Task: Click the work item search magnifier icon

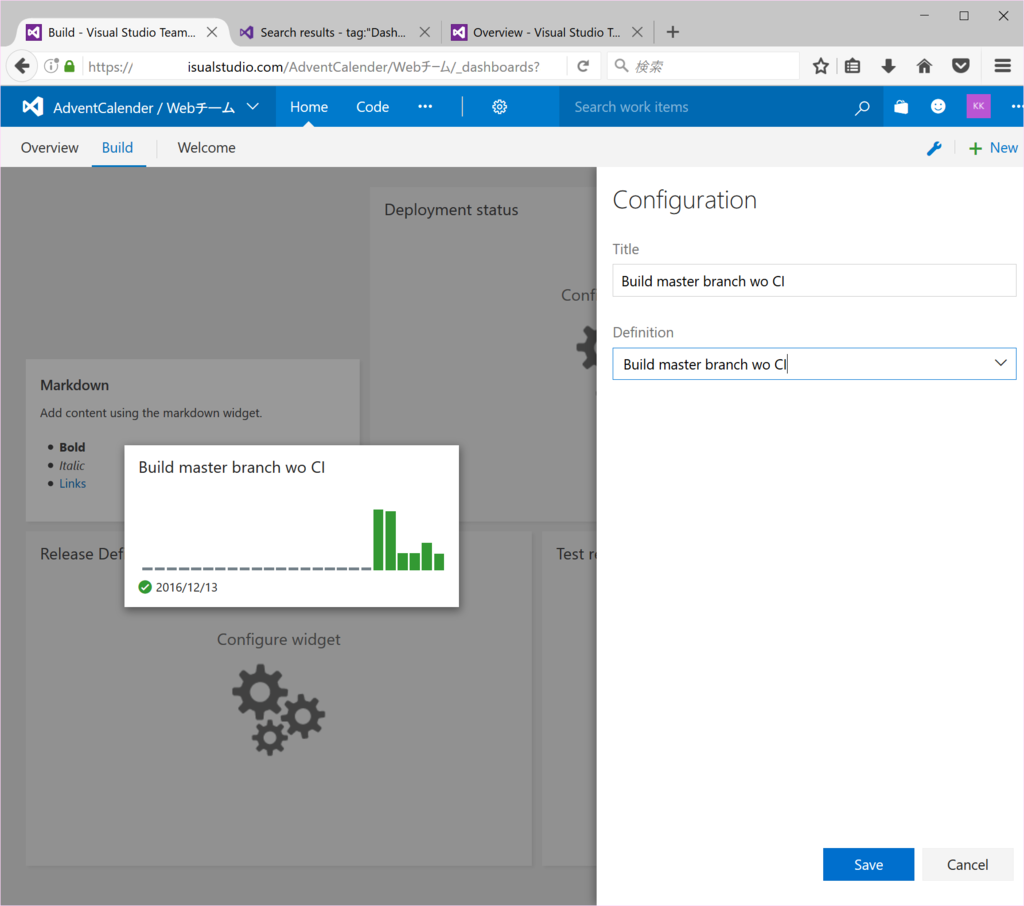Action: coord(862,107)
